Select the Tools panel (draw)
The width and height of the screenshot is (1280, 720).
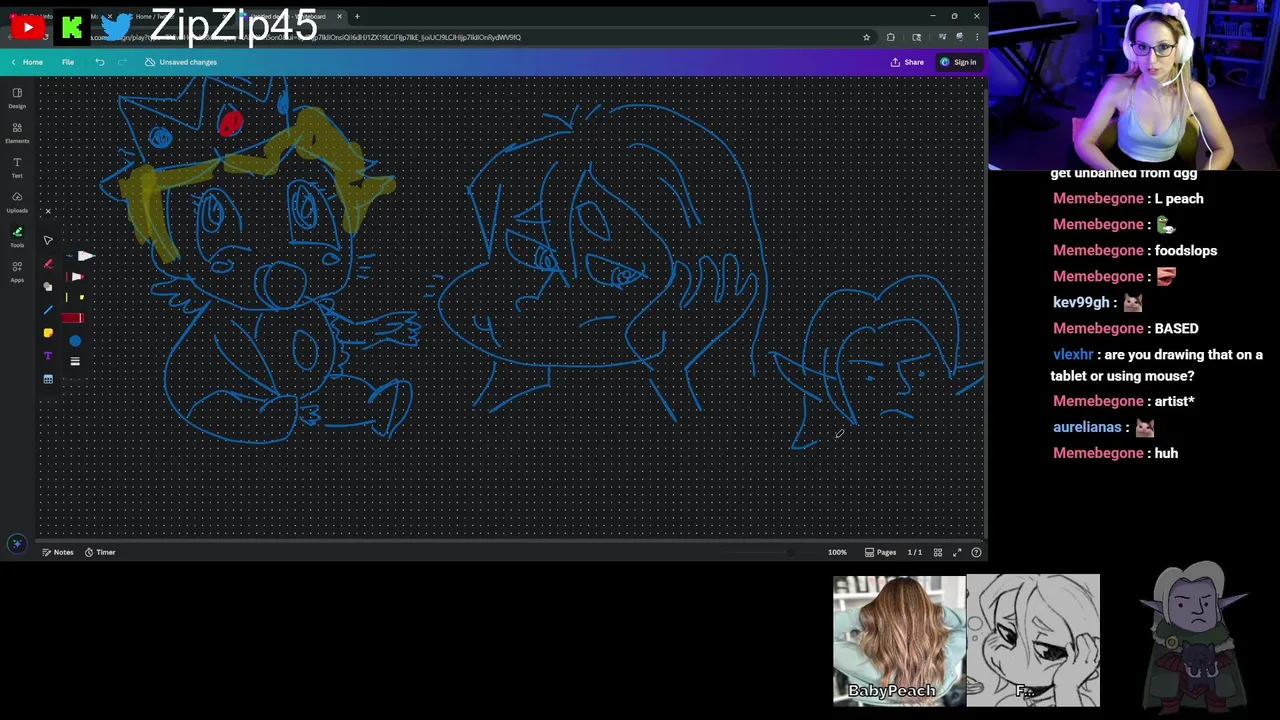pyautogui.click(x=17, y=236)
